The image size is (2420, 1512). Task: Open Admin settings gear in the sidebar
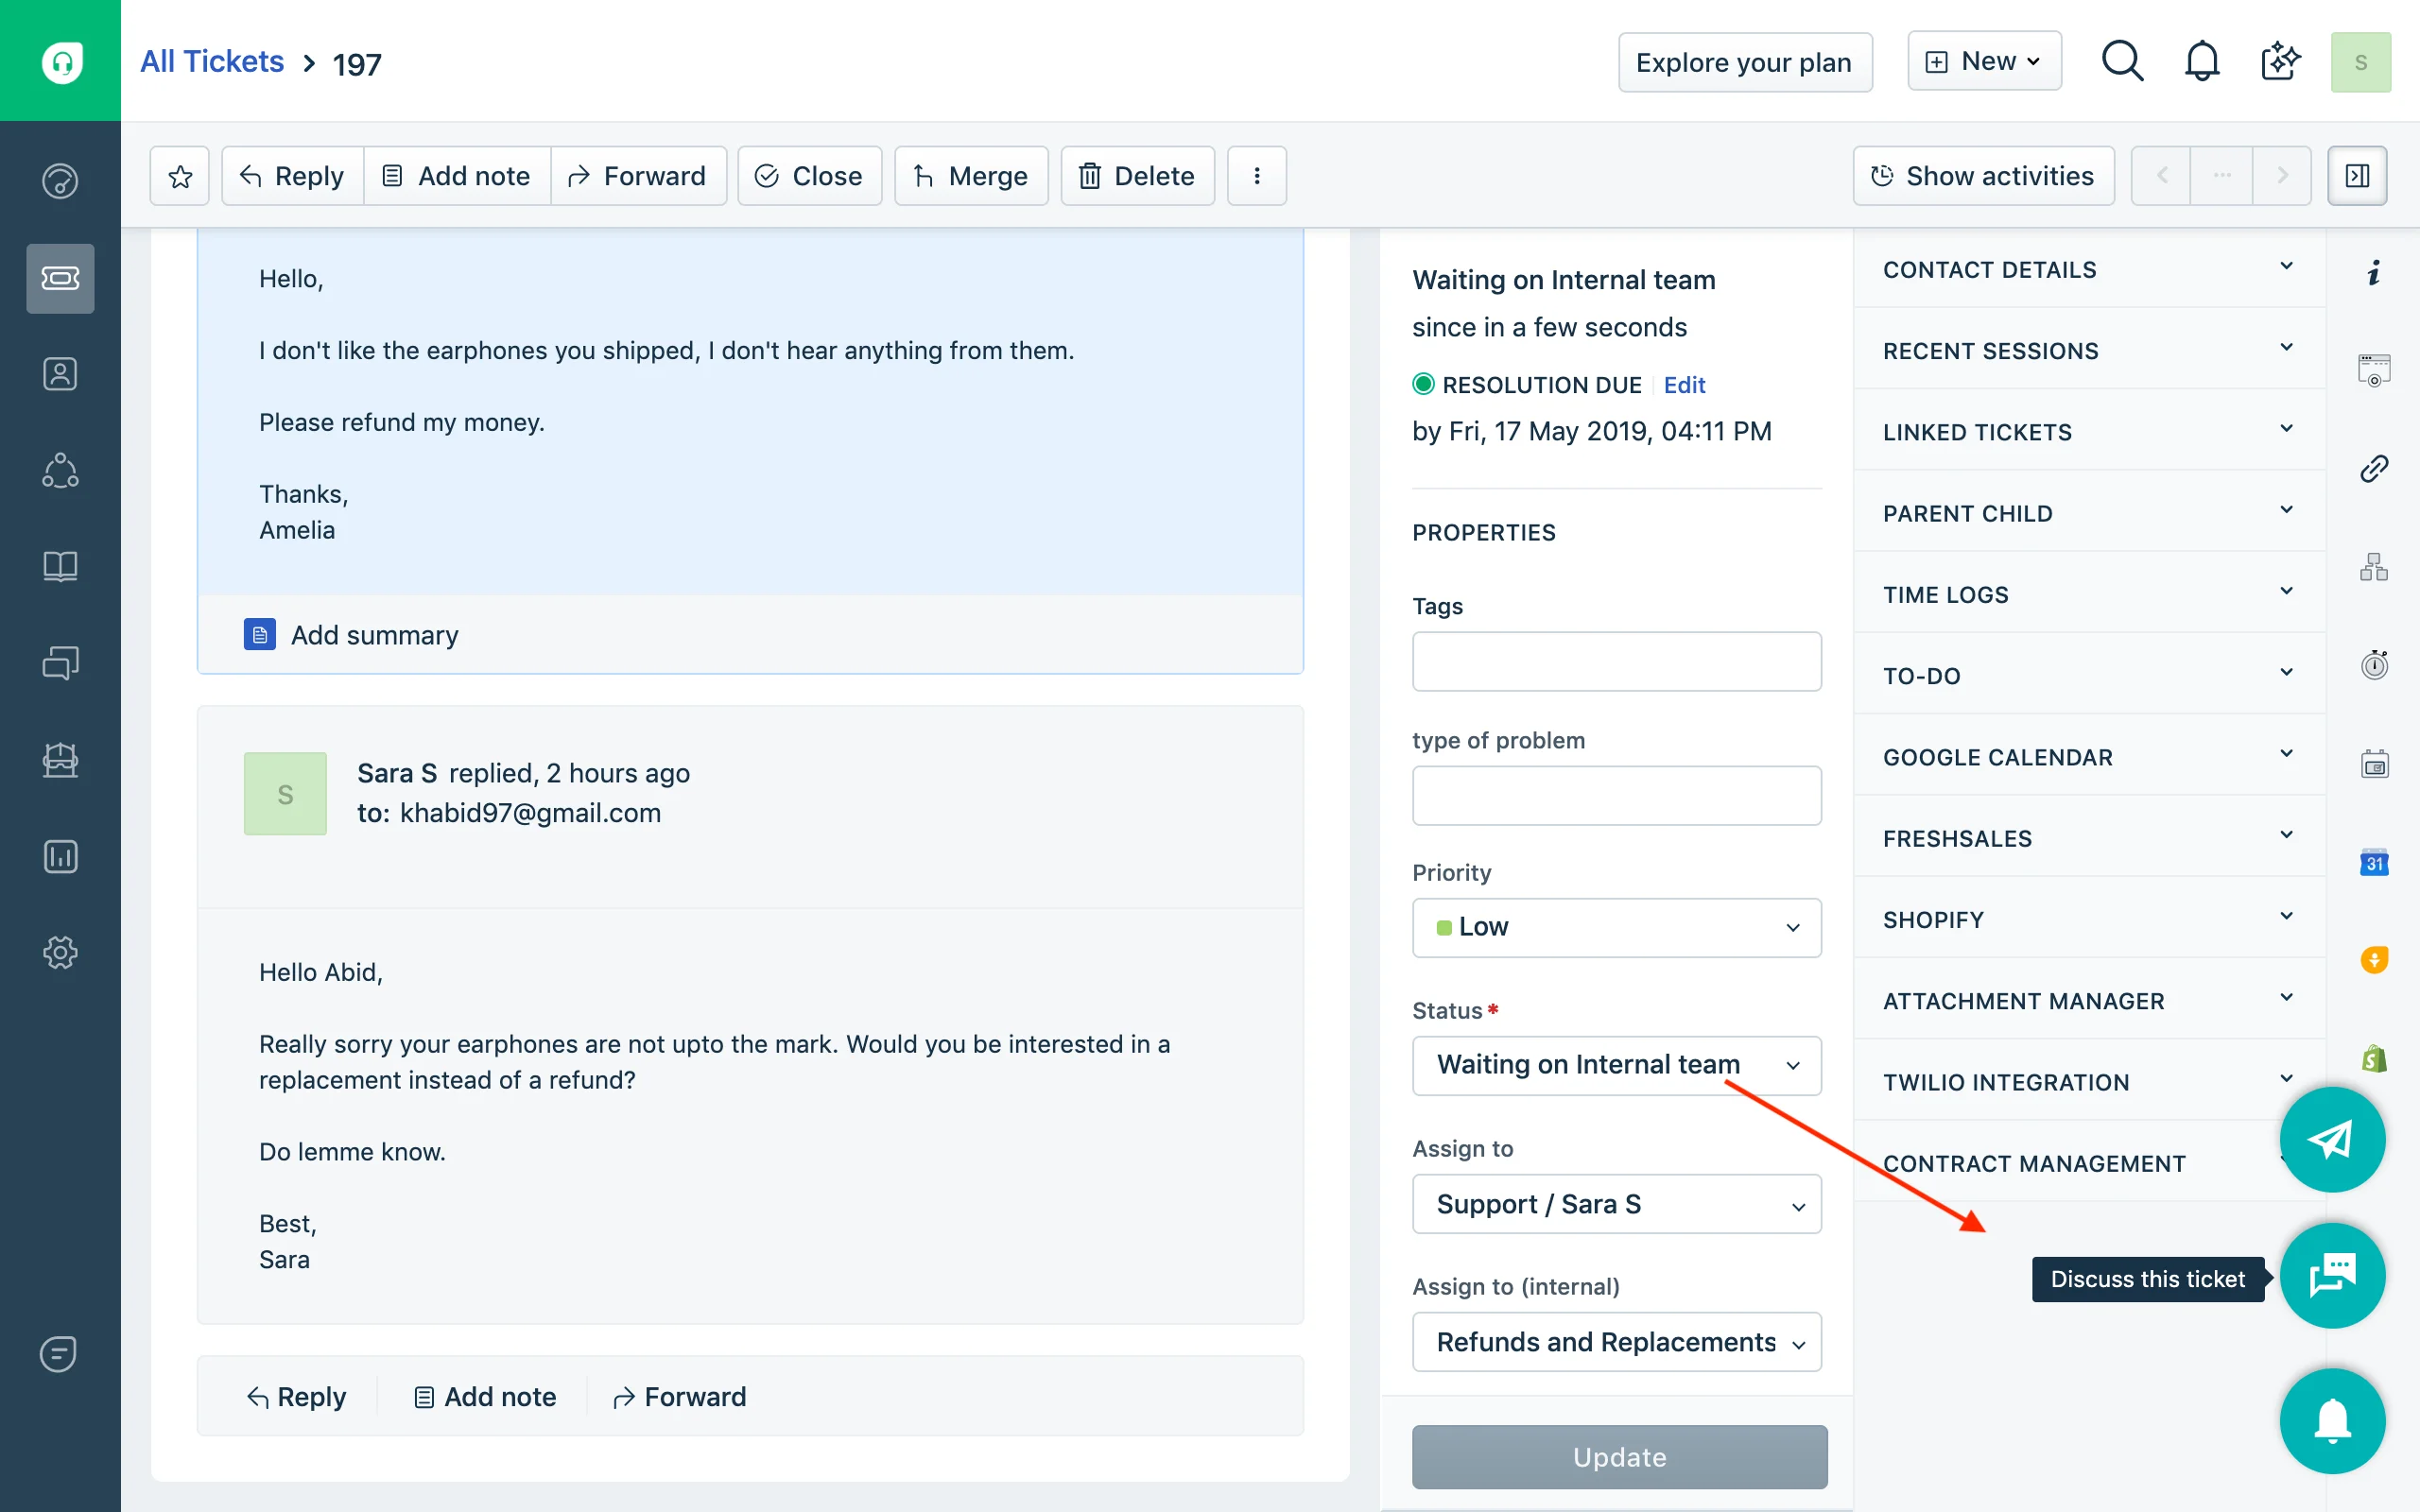click(60, 952)
